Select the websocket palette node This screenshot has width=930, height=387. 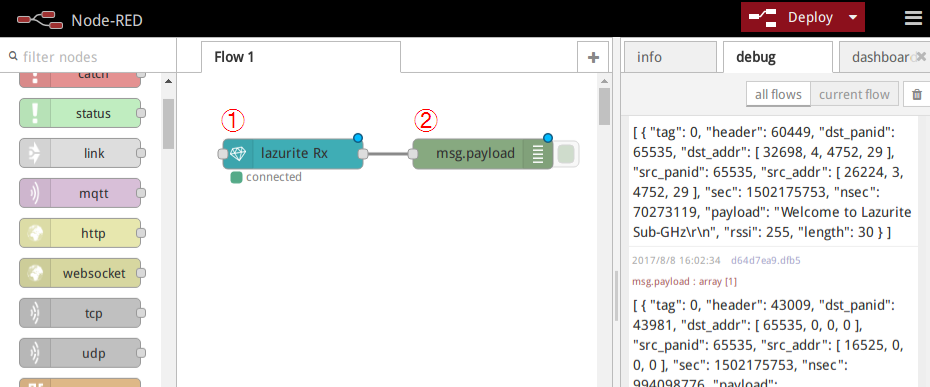point(80,274)
